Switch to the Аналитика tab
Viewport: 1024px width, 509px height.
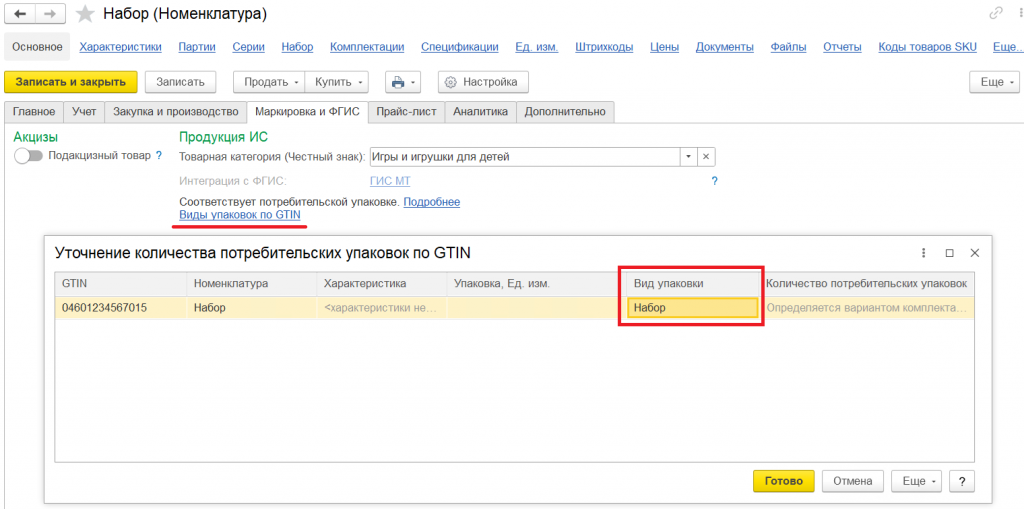coord(481,112)
